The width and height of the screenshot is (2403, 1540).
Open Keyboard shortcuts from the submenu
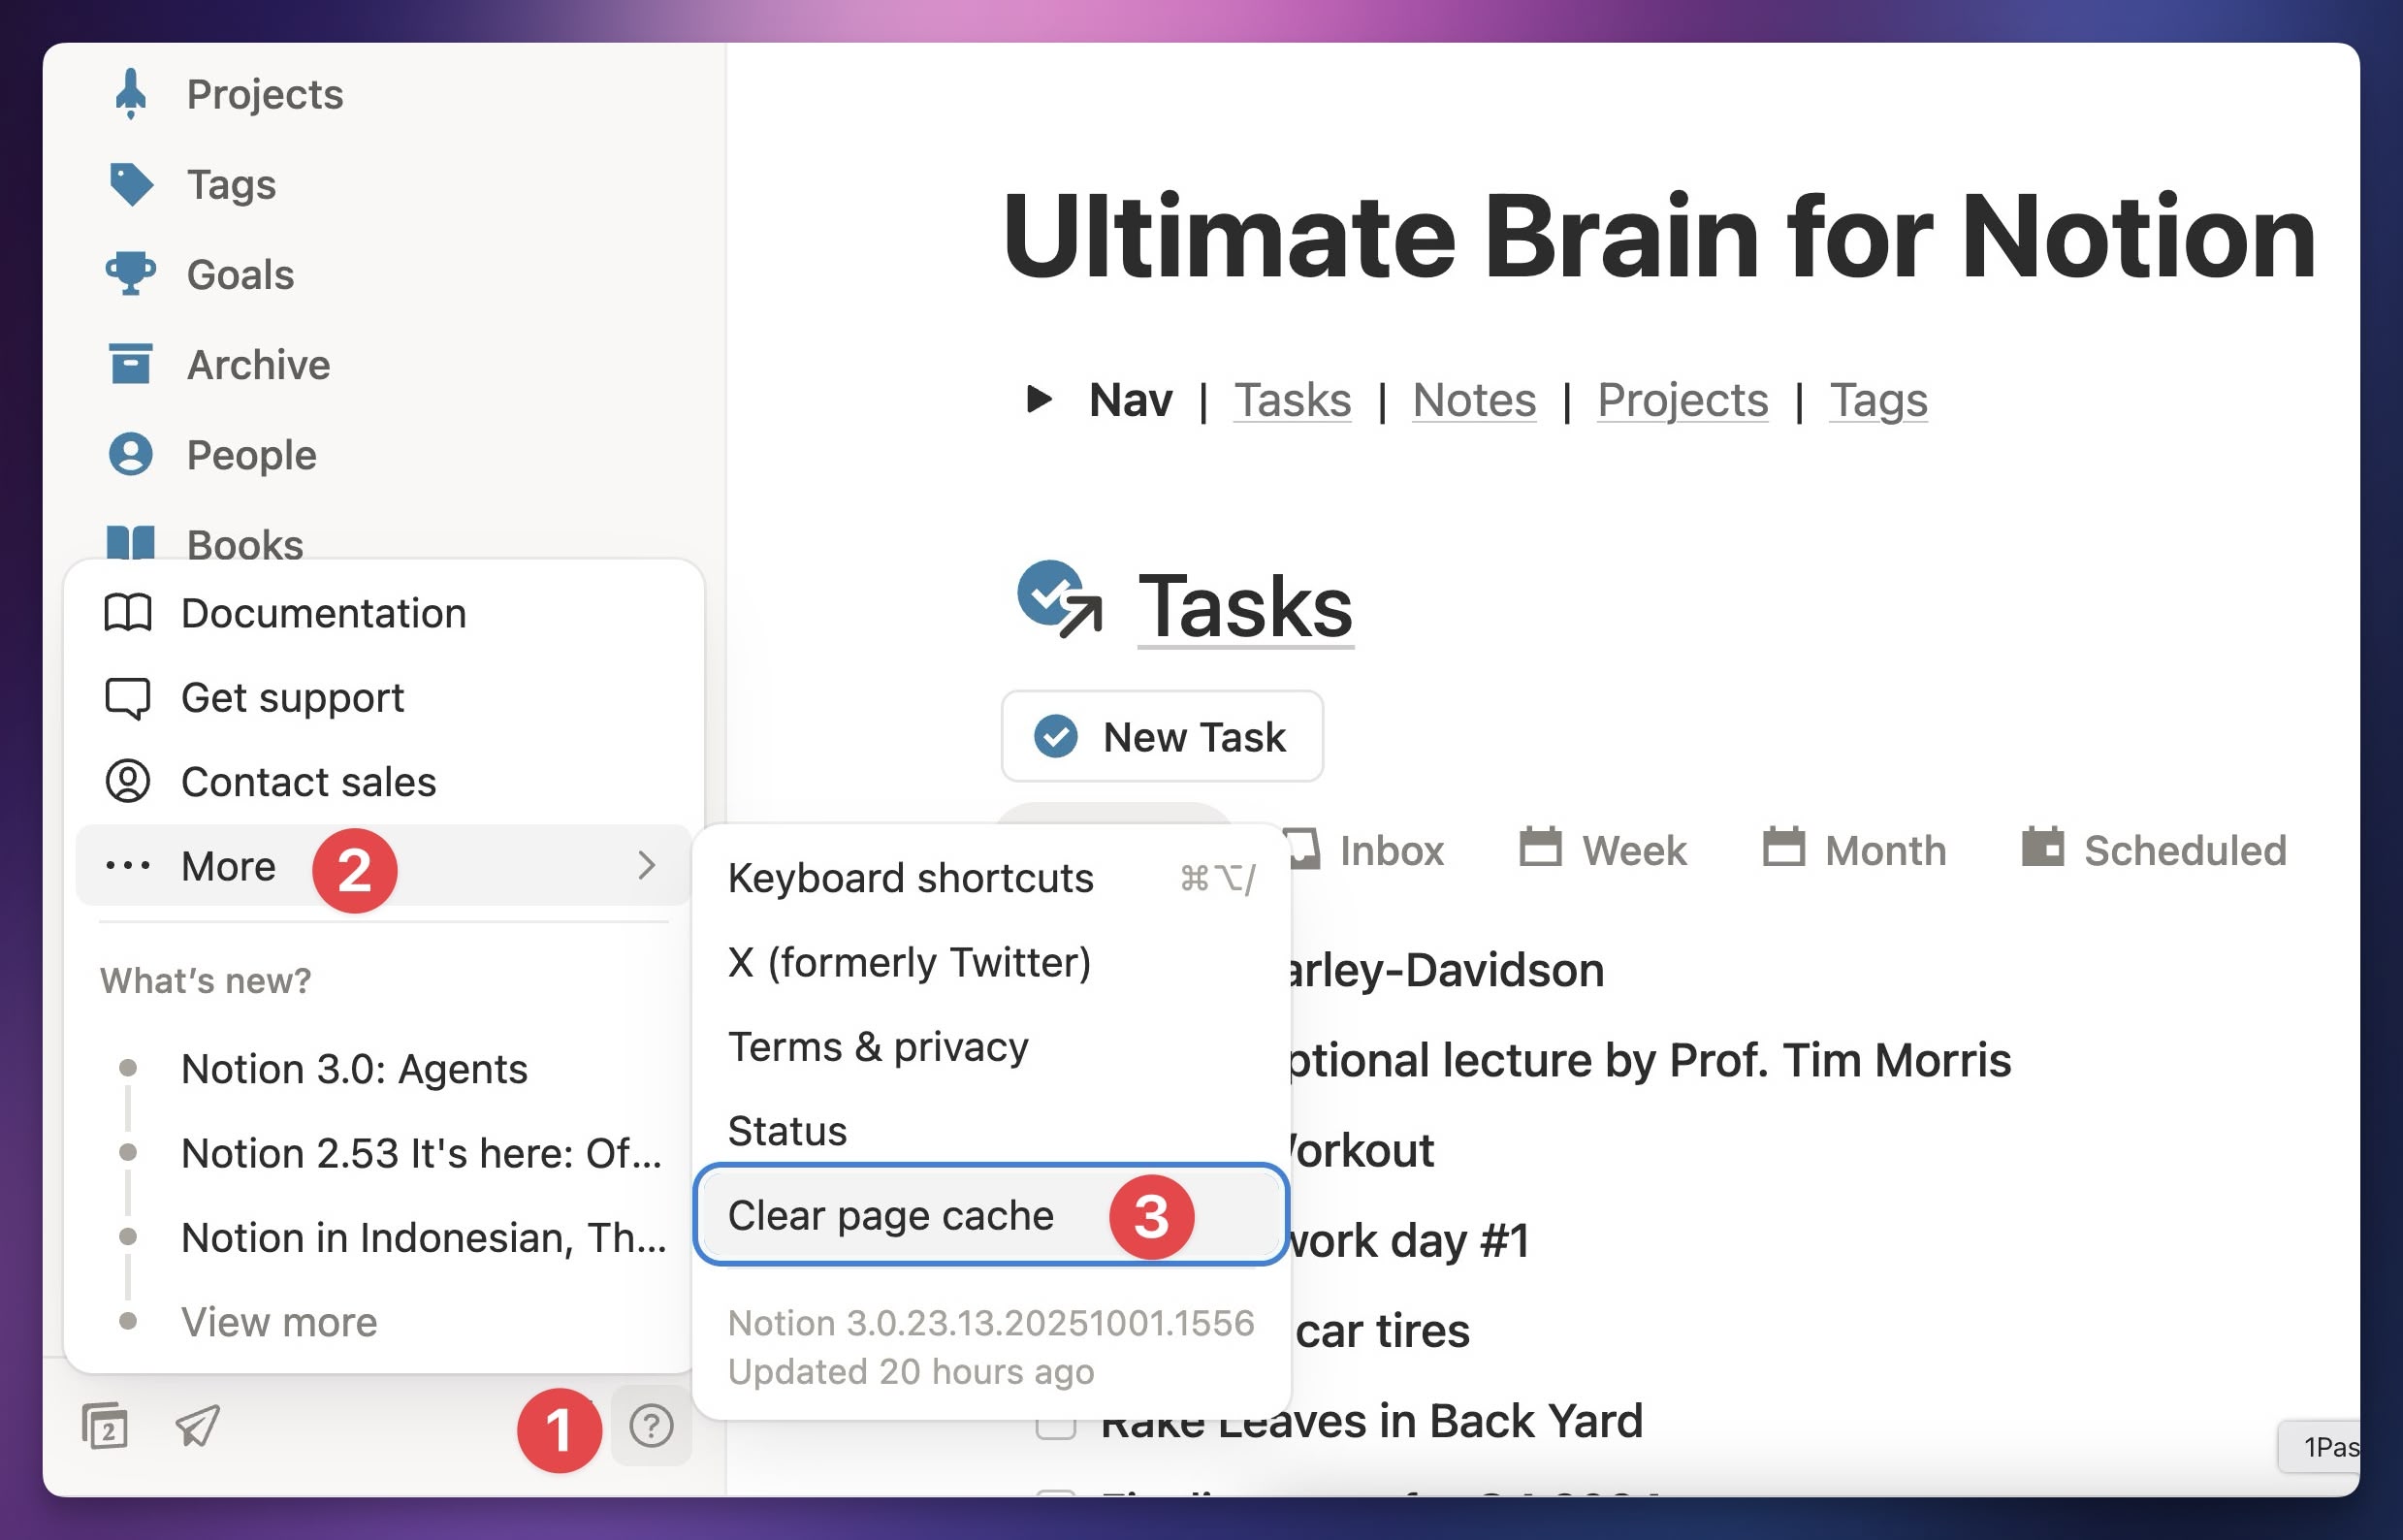910,878
